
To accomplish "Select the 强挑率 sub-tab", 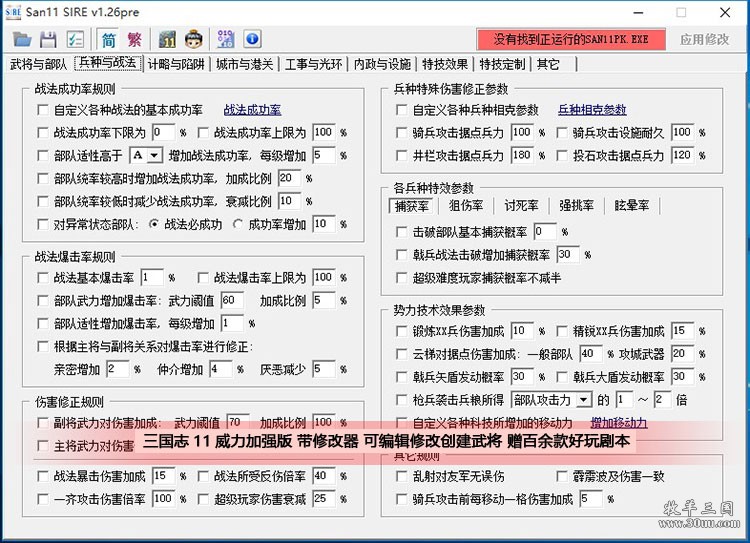I will 576,206.
